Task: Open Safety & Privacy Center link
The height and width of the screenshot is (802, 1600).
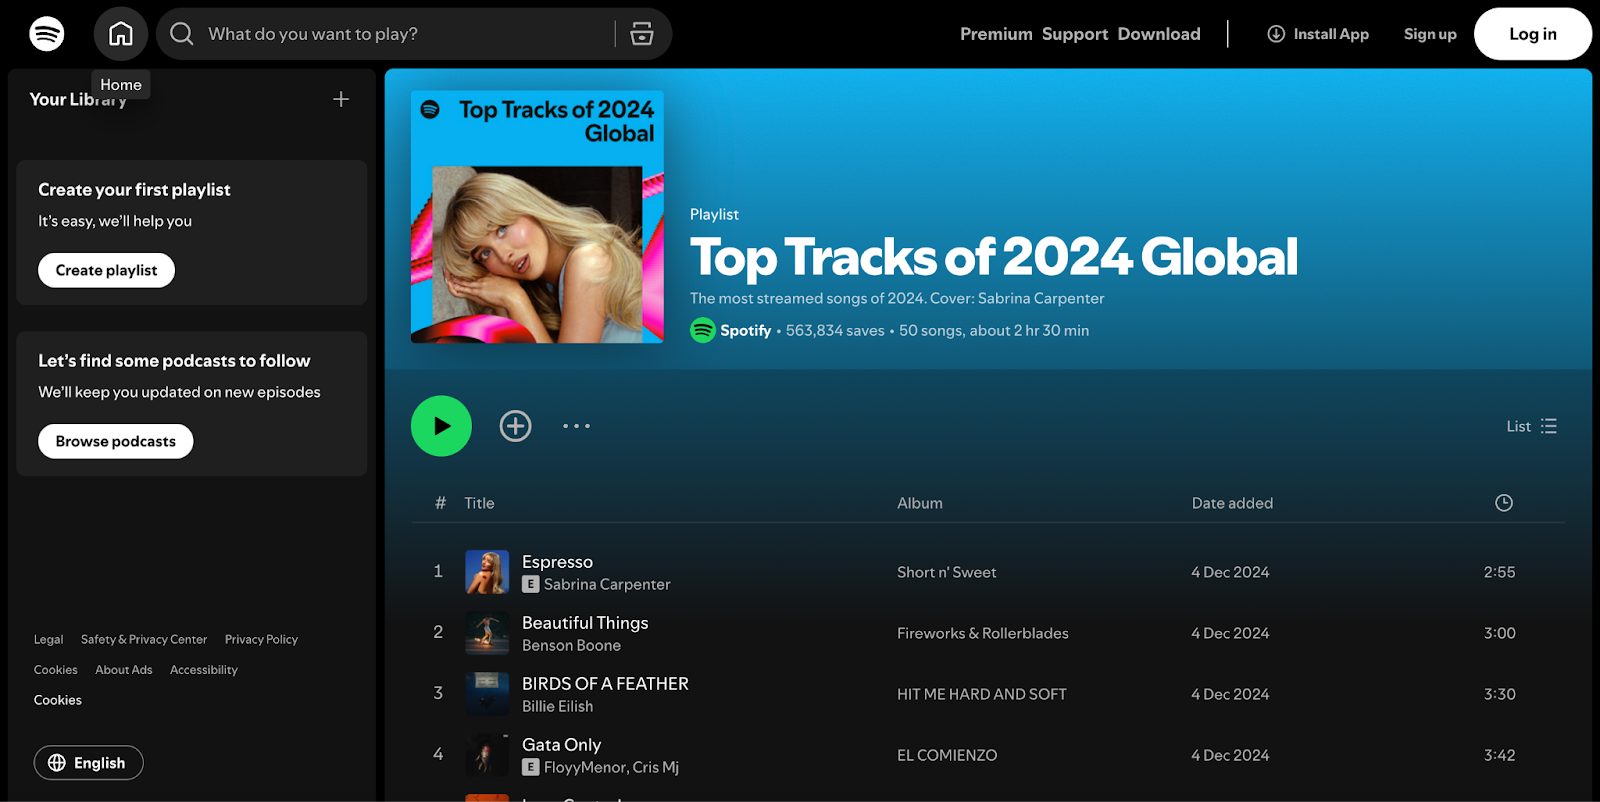Action: (x=144, y=640)
